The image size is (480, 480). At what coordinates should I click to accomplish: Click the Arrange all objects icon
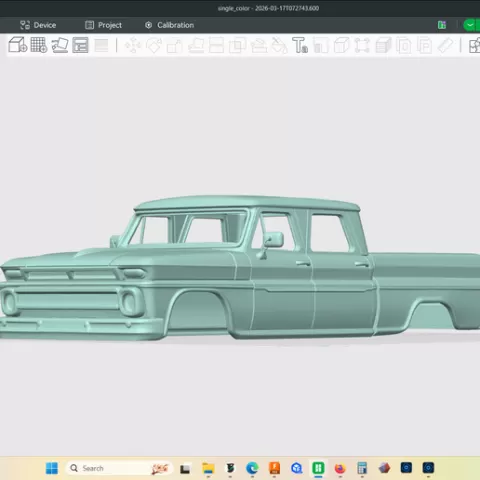(80, 45)
